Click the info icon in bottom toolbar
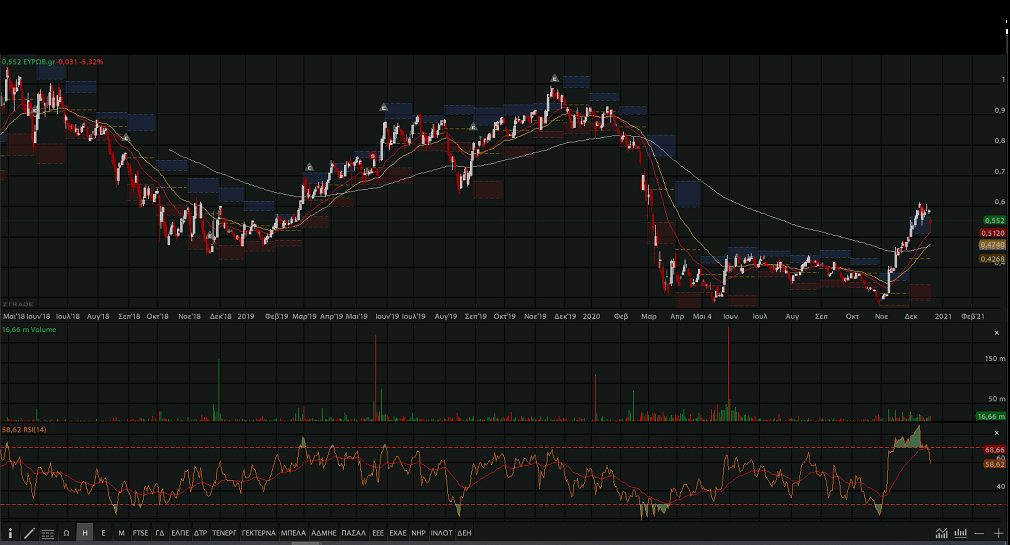This screenshot has width=1010, height=545. [x=10, y=534]
